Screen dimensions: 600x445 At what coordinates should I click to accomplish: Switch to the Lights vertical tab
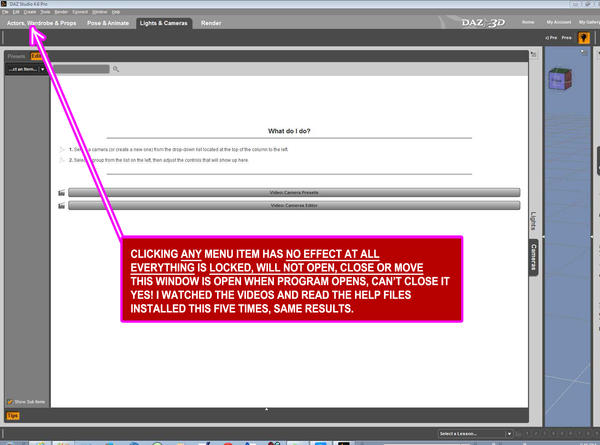(x=533, y=221)
